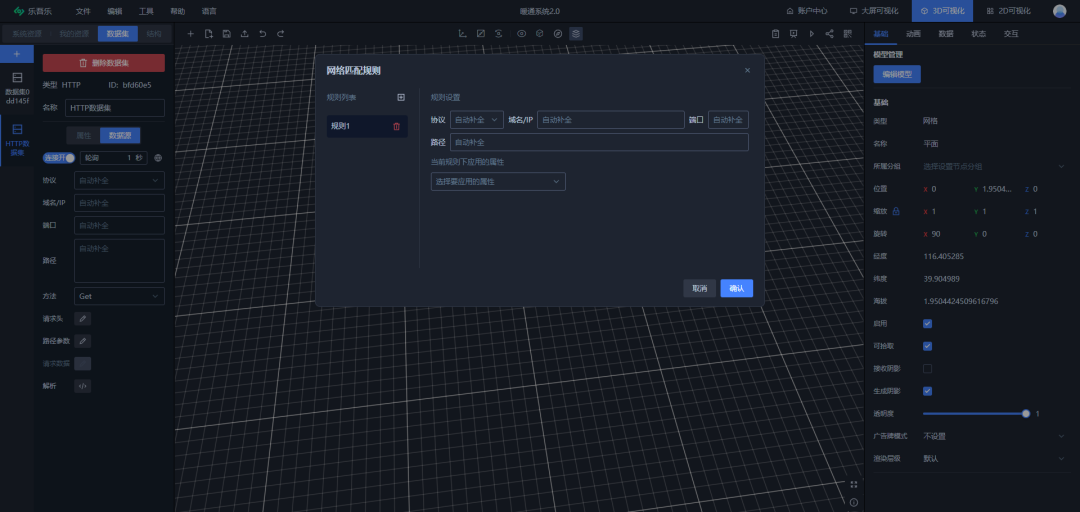The height and width of the screenshot is (512, 1080).
Task: Select the HTTP数据集 item in the sidebar
Action: tap(17, 140)
